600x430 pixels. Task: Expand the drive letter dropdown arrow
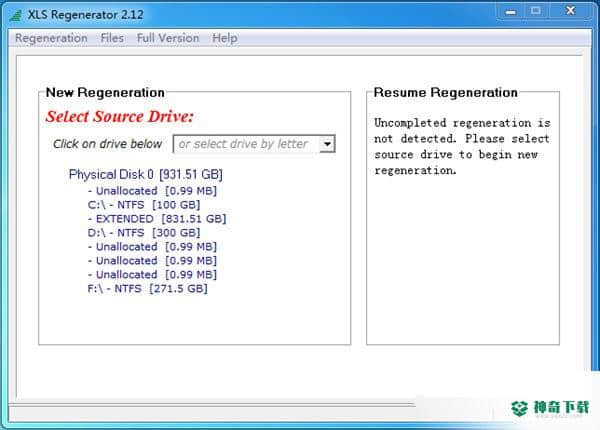[327, 144]
